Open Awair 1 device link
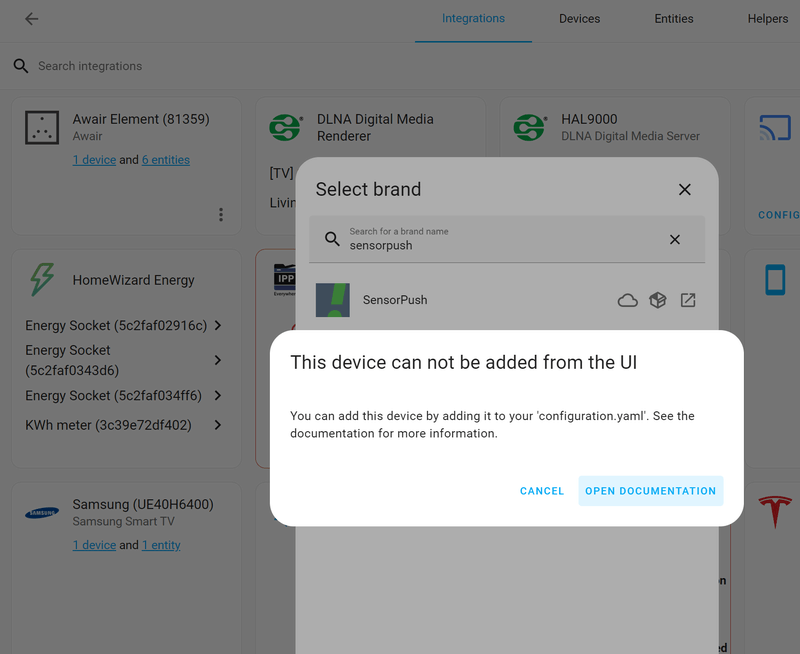 pos(94,160)
